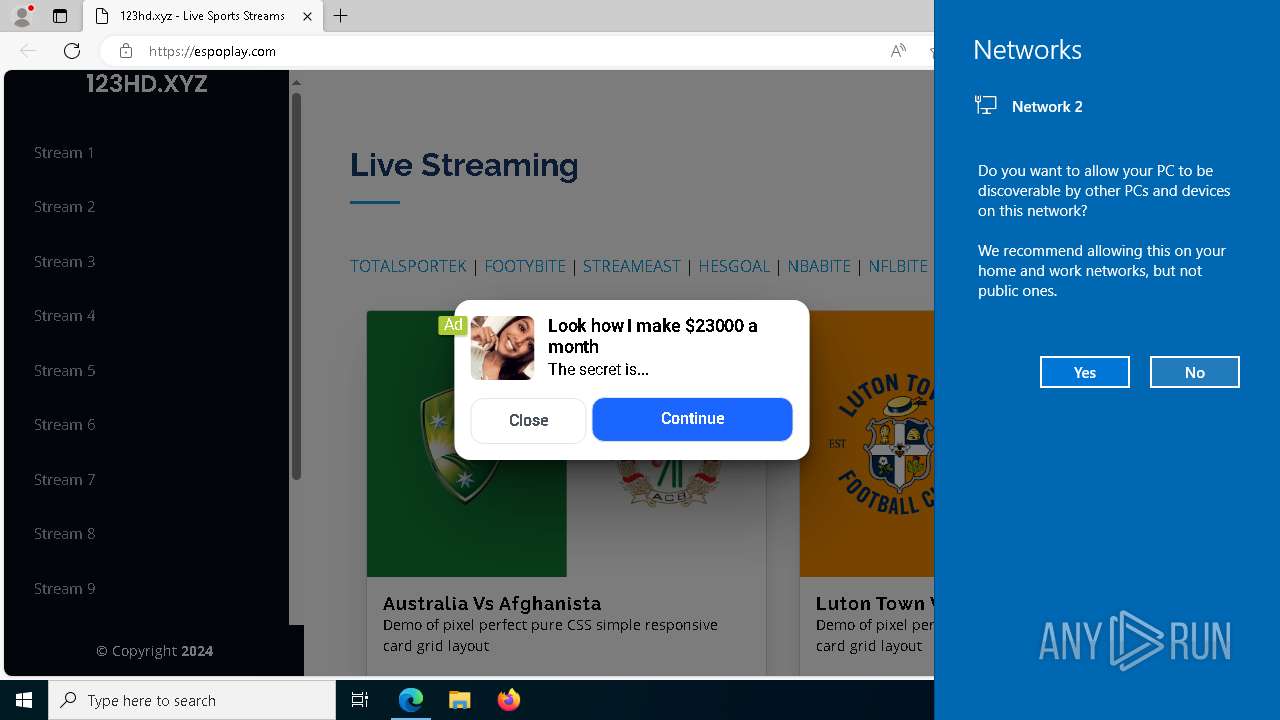Activate the Read aloud icon

click(898, 51)
